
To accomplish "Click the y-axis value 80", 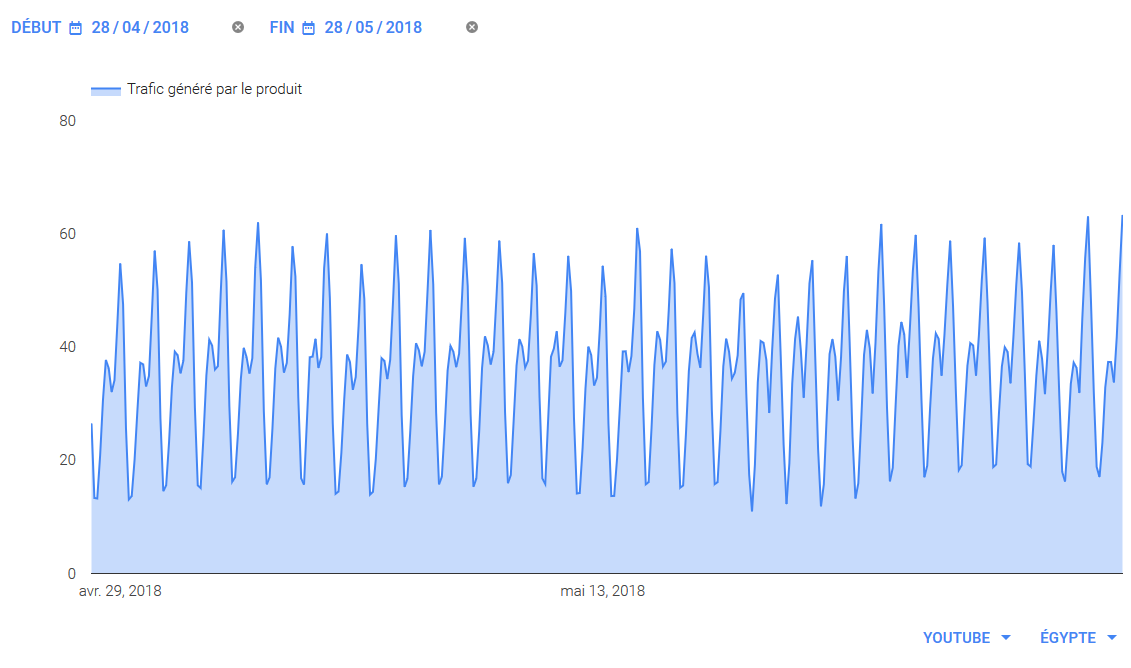I will [x=67, y=121].
